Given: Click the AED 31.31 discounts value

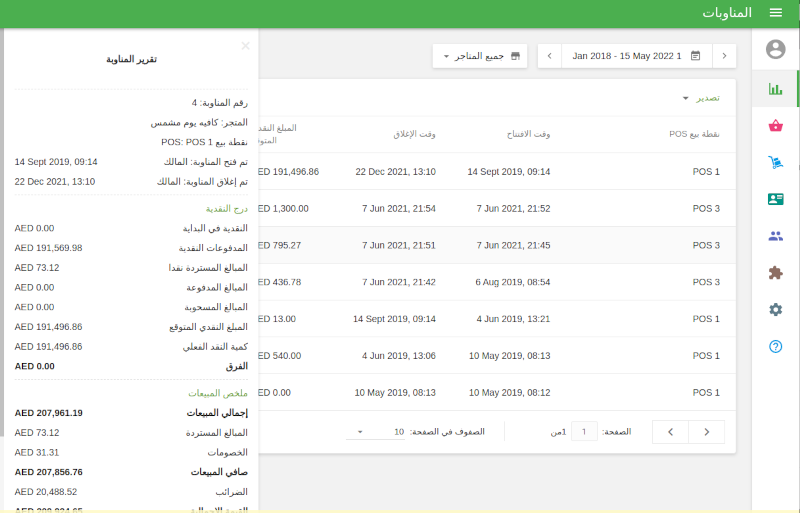Looking at the screenshot, I should tap(37, 453).
